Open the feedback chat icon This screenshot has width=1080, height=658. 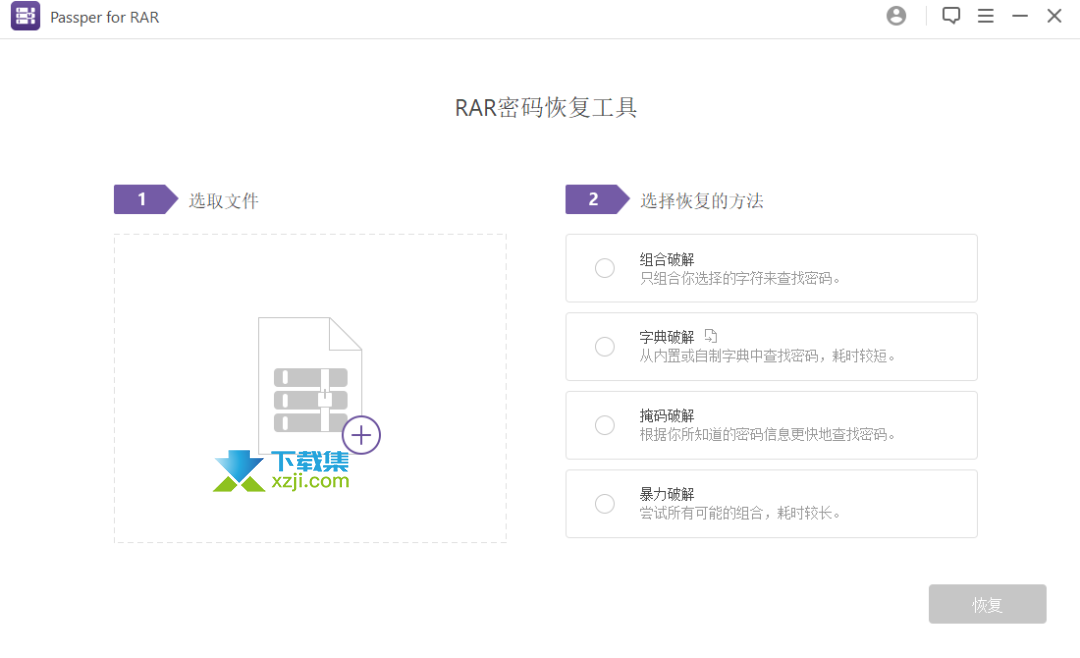click(x=951, y=15)
